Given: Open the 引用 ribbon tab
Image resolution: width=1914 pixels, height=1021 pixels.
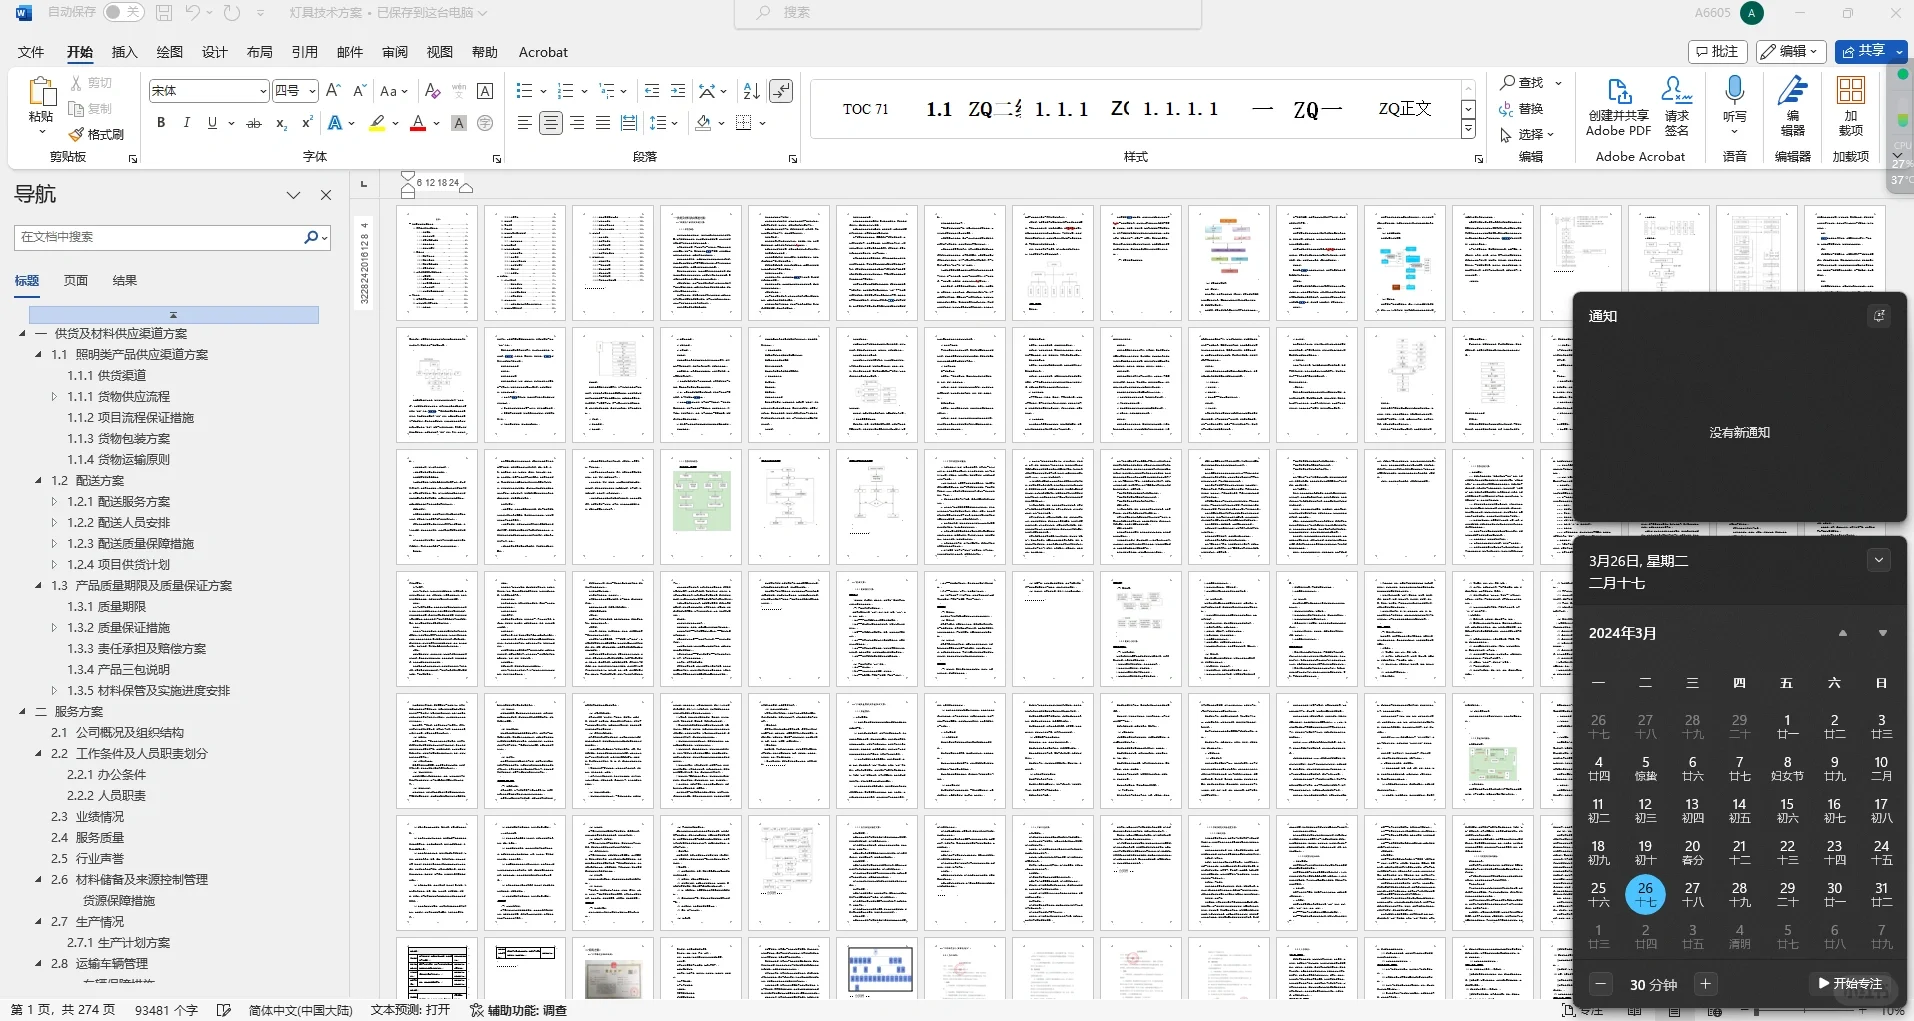Looking at the screenshot, I should 304,52.
